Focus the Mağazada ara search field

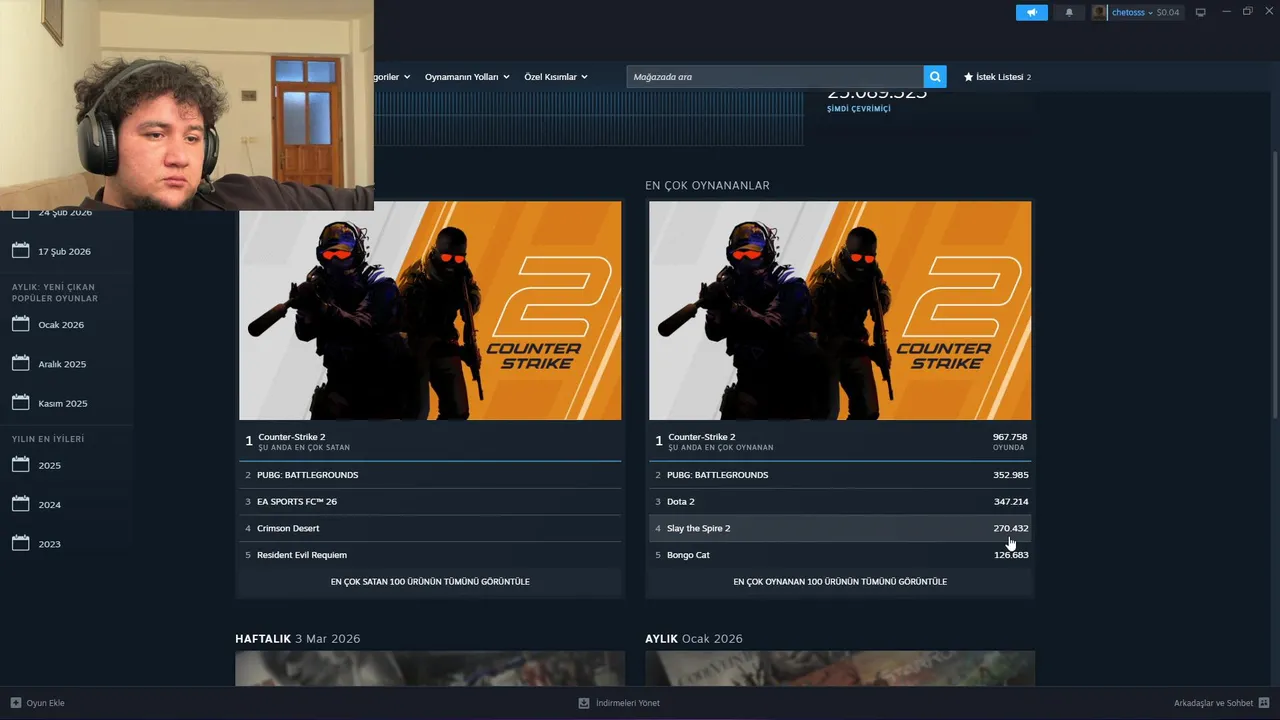(x=775, y=77)
